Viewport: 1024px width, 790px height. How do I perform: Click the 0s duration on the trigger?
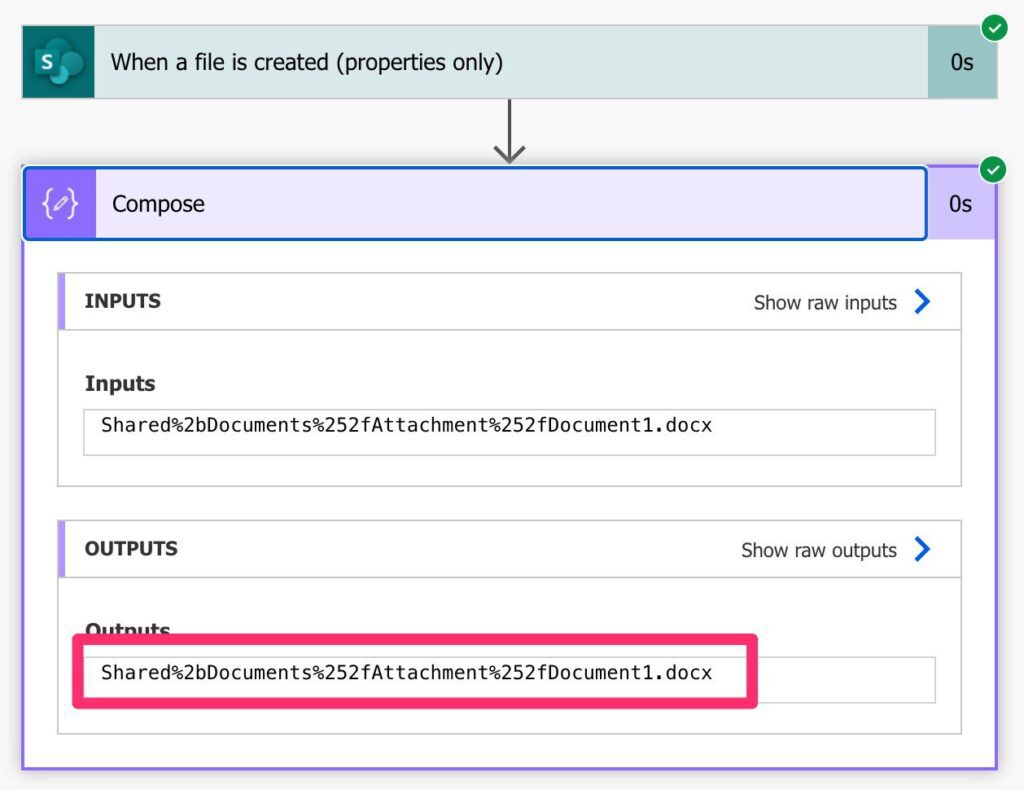coord(964,61)
